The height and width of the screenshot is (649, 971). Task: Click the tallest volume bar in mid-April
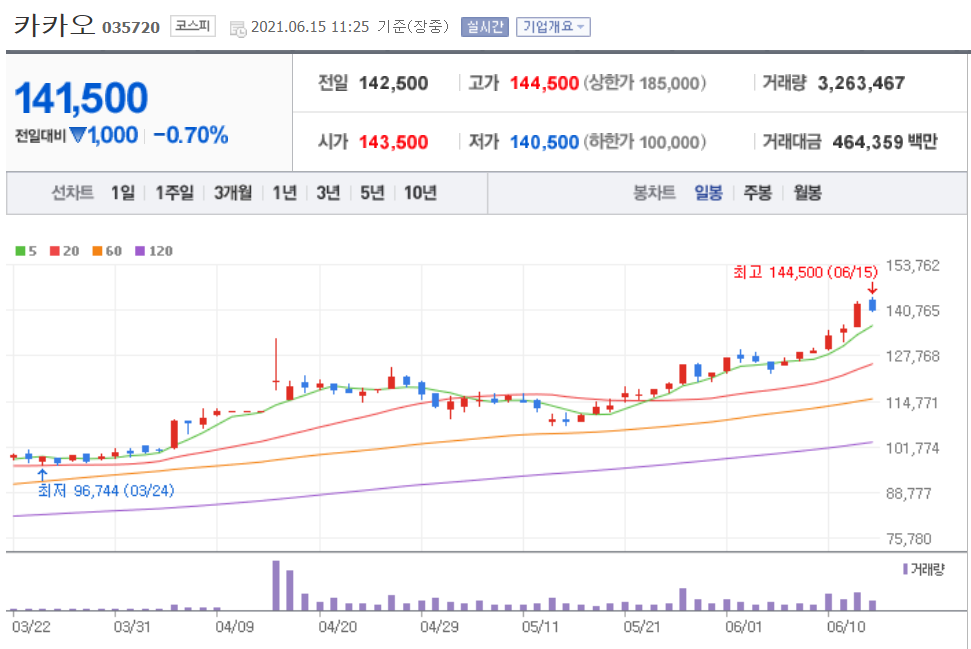276,585
